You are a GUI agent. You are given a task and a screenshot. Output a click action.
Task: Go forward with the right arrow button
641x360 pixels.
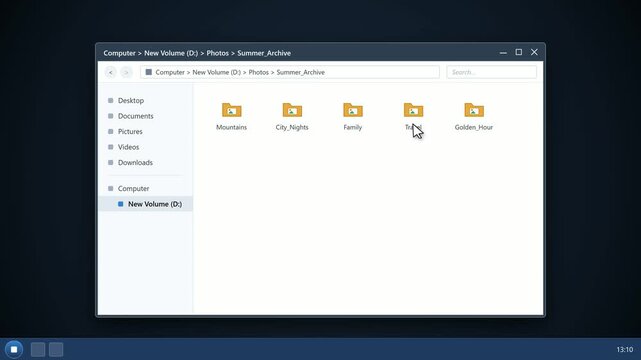(126, 72)
